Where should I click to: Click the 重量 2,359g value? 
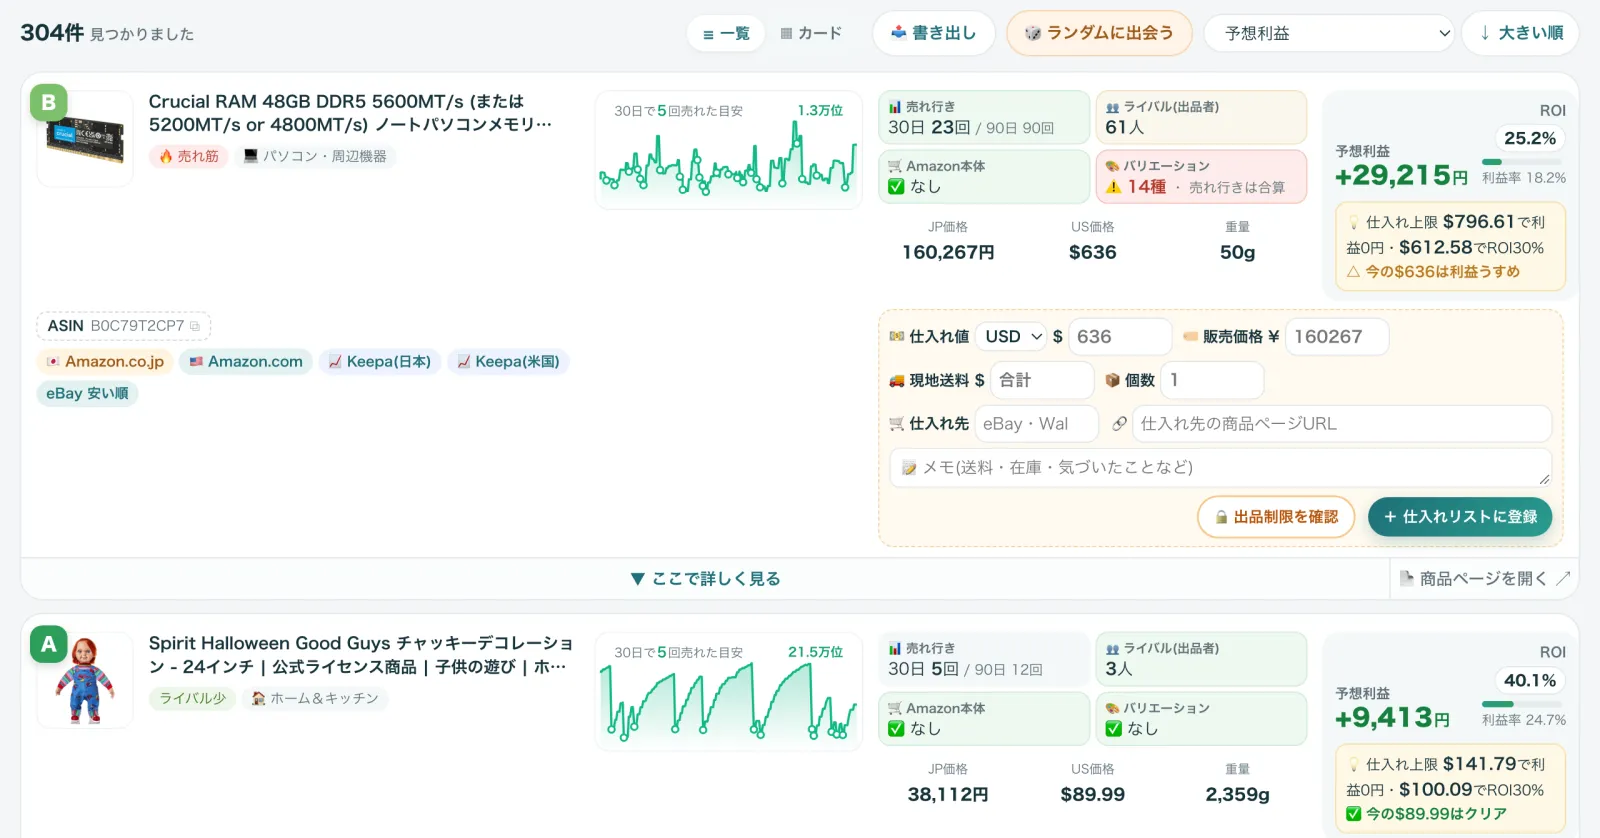[x=1238, y=794]
